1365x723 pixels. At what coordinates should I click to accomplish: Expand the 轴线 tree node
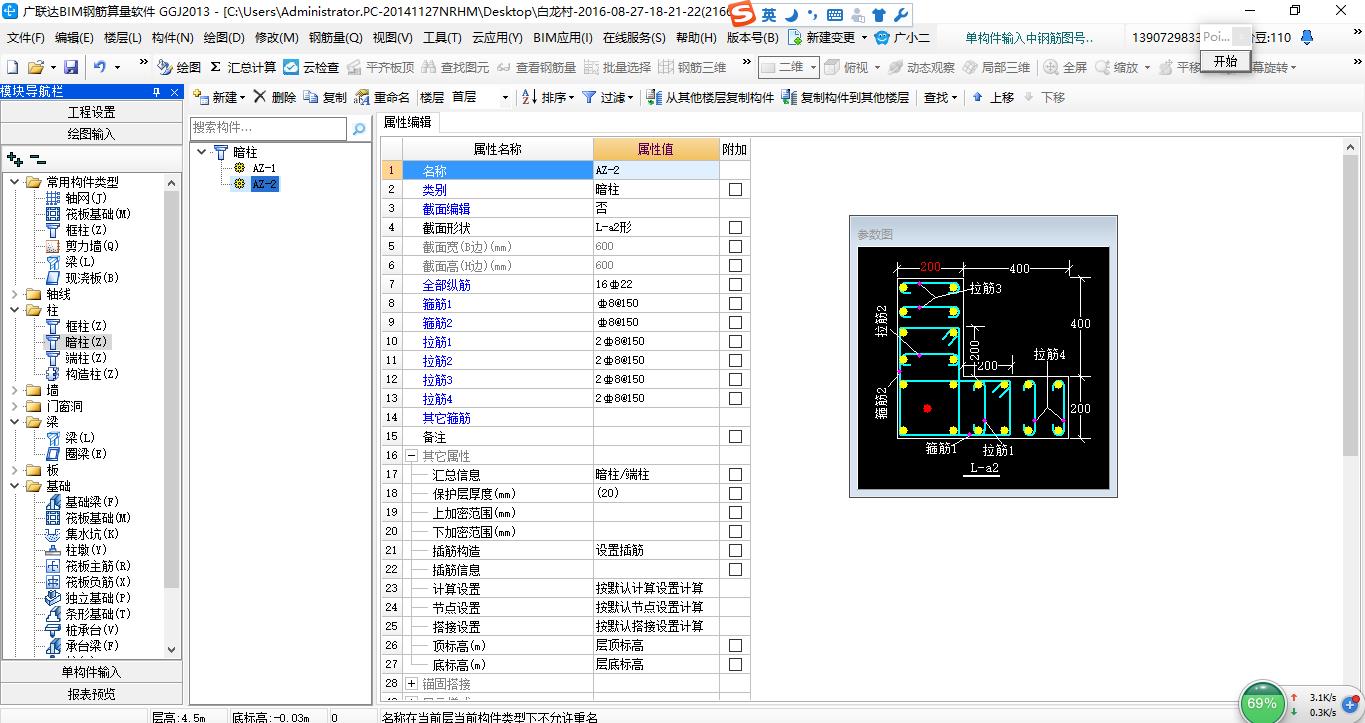[15, 294]
